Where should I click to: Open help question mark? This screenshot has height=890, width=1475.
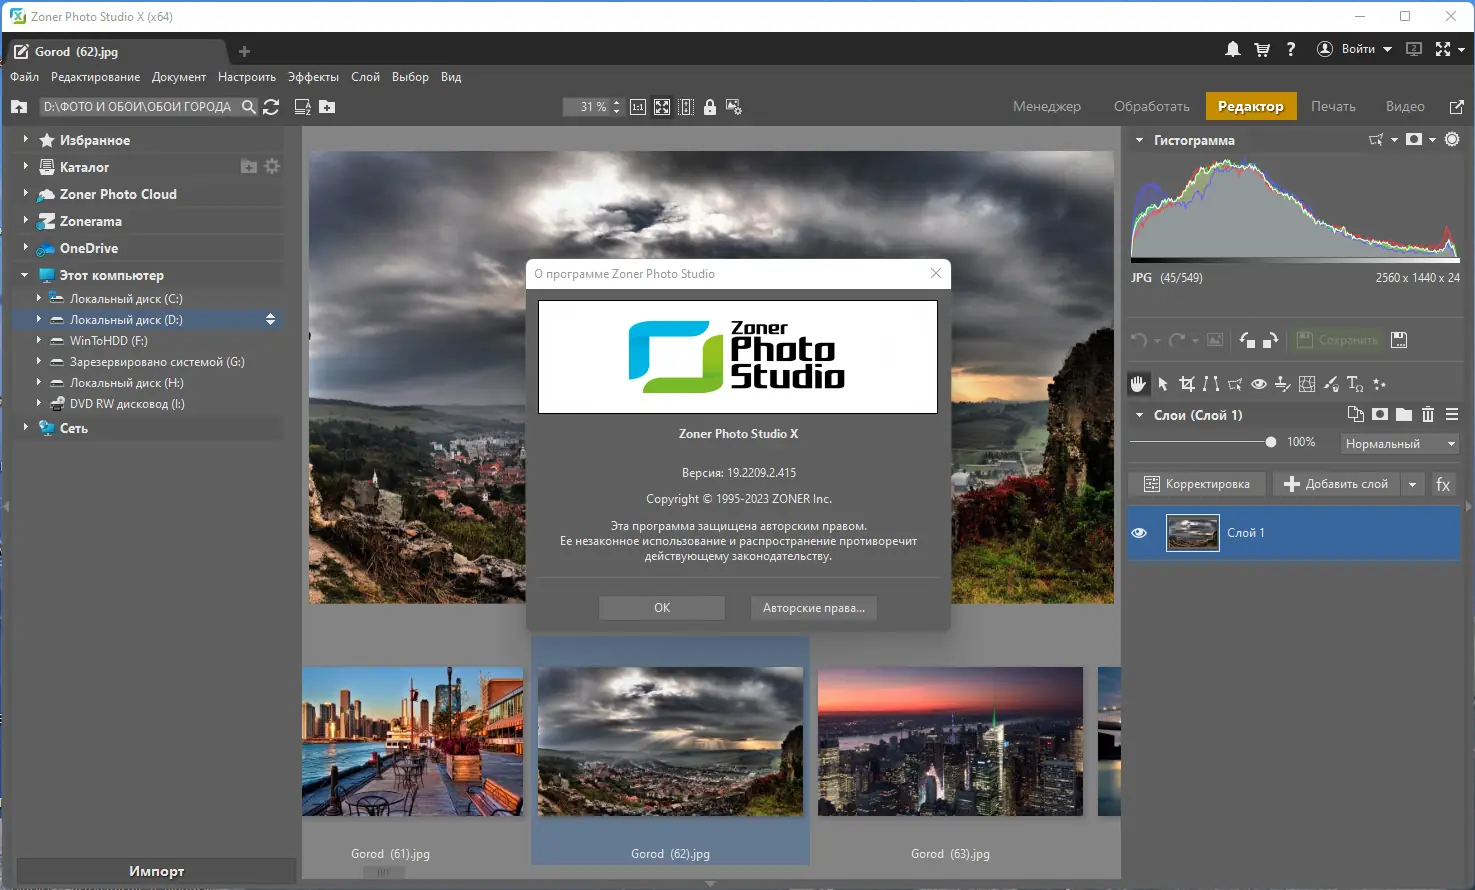(x=1291, y=49)
